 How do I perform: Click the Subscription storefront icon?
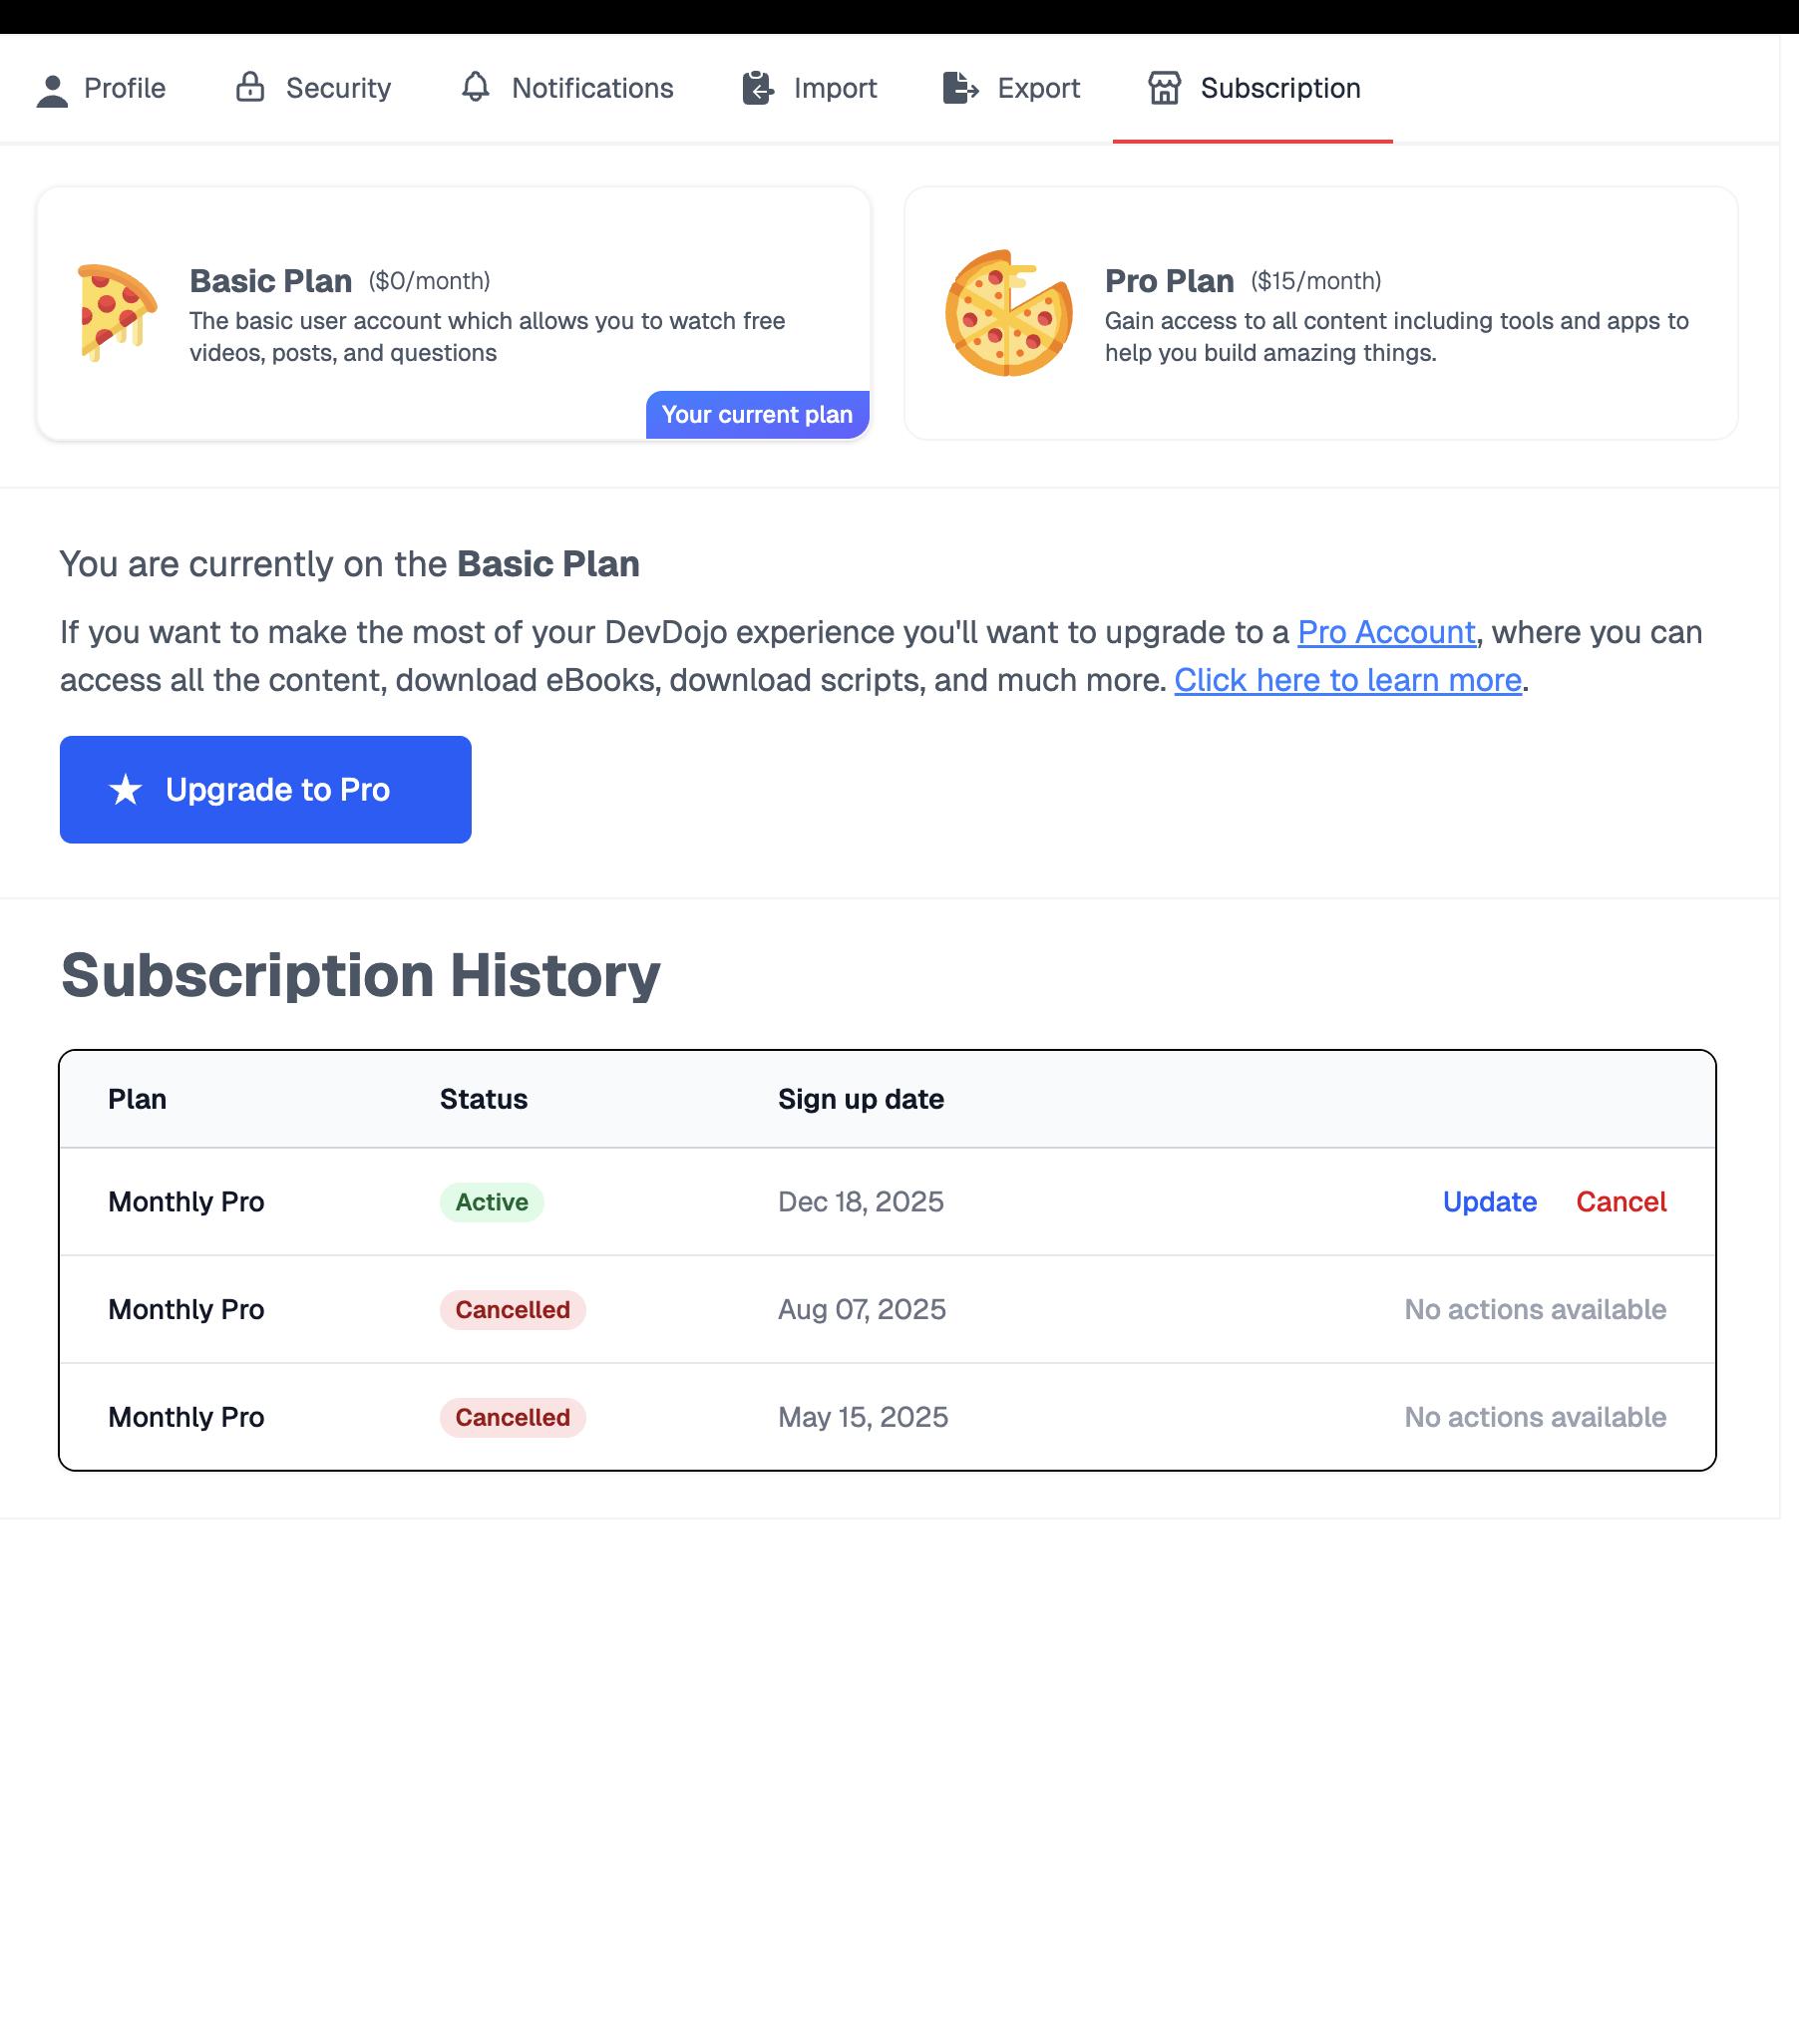(1164, 88)
